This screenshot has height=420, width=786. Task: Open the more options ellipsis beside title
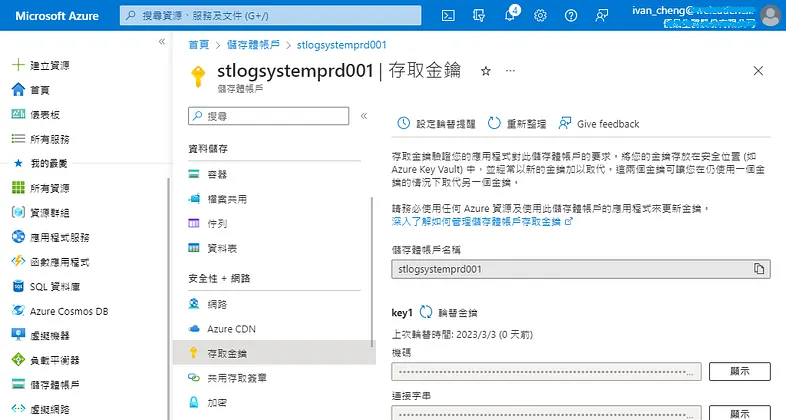510,71
